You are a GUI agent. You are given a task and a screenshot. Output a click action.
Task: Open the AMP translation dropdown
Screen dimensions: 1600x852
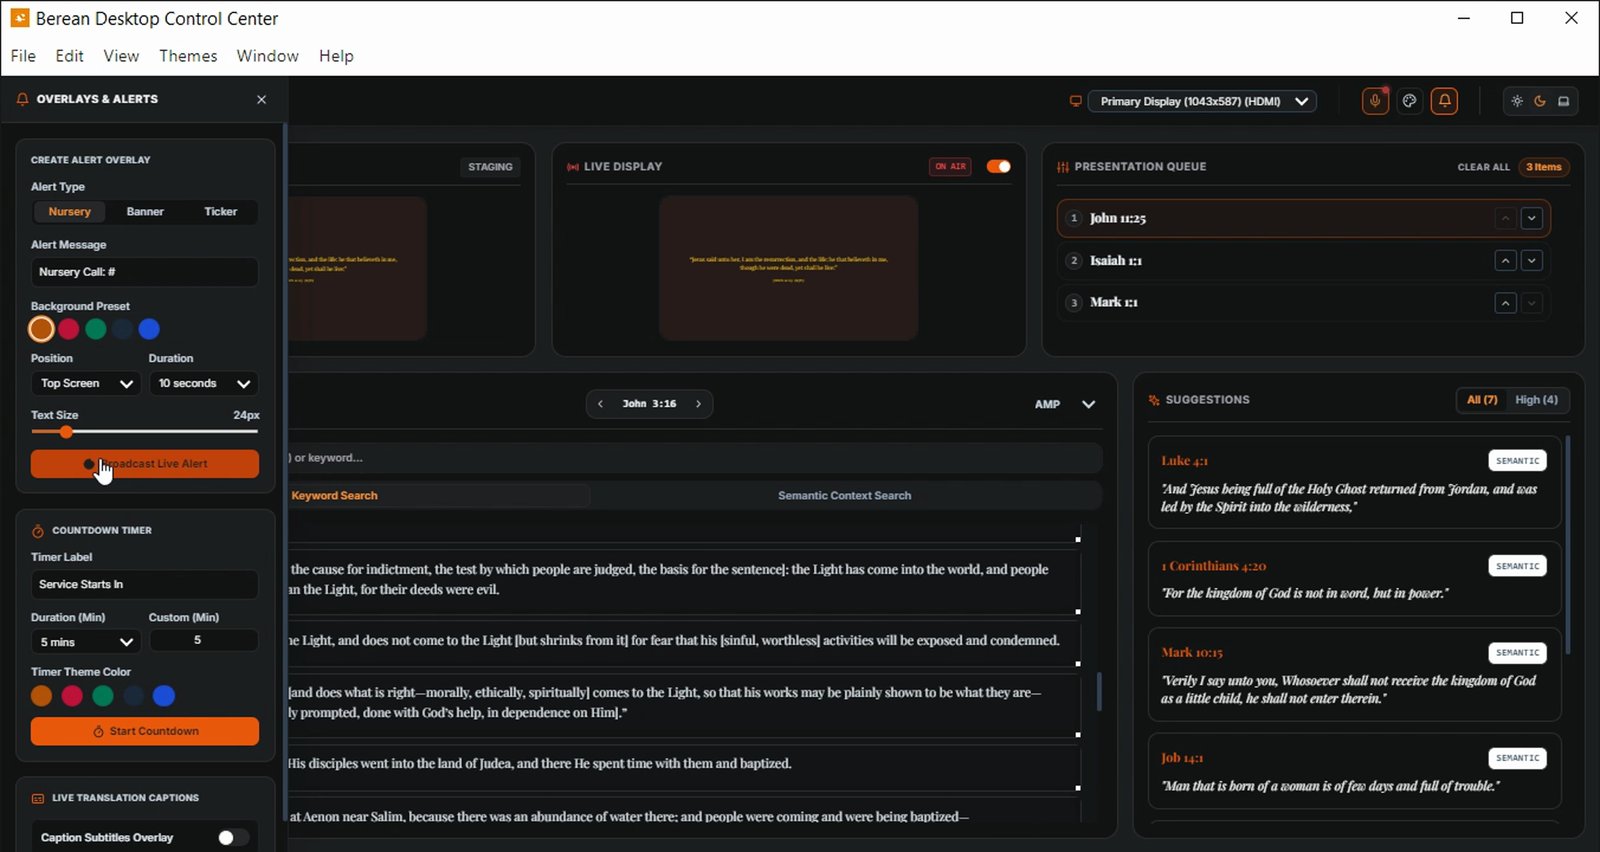pyautogui.click(x=1064, y=404)
